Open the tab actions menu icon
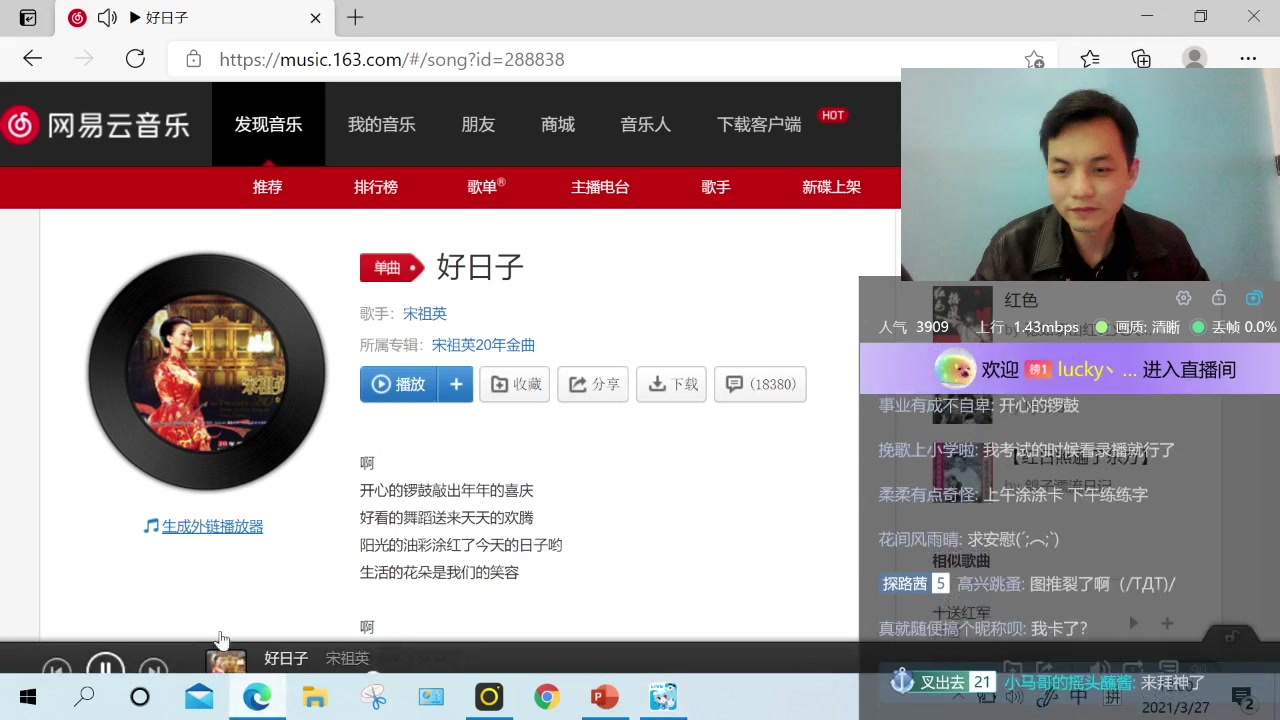The height and width of the screenshot is (720, 1280). pos(28,18)
